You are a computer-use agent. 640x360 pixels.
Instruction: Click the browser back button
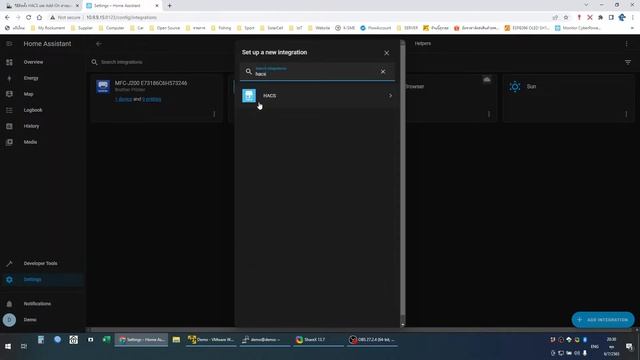click(7, 18)
